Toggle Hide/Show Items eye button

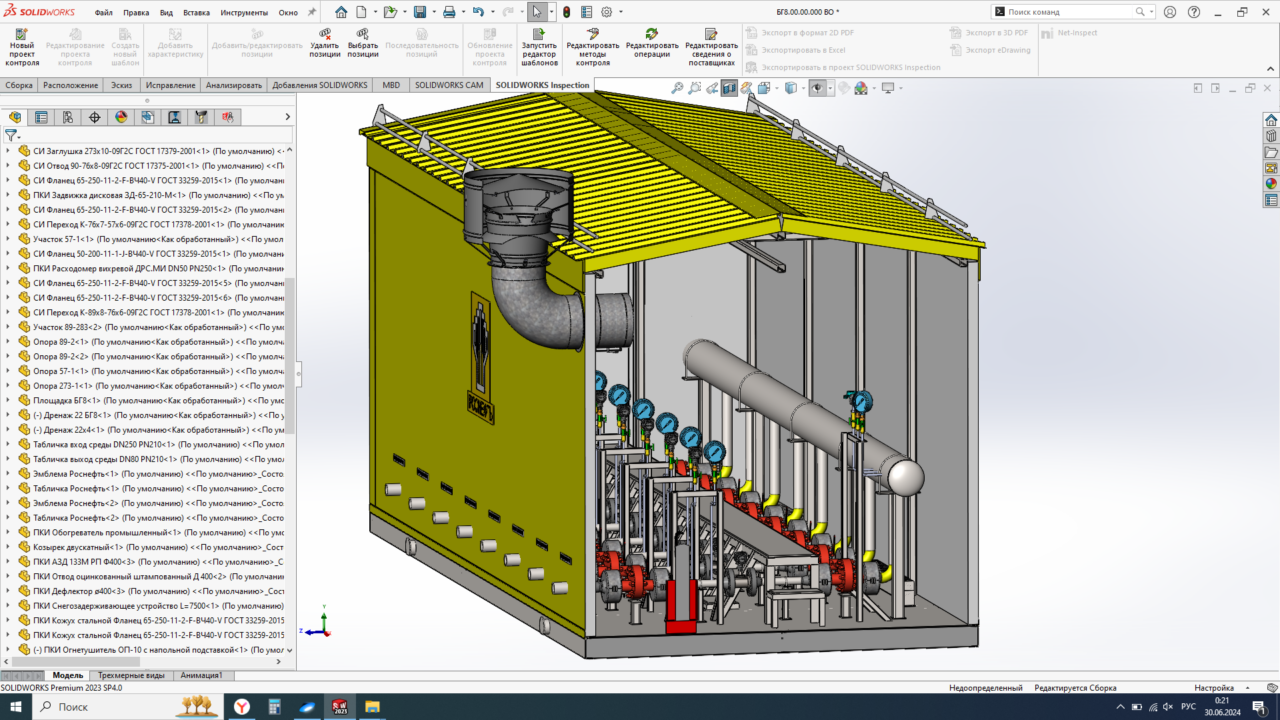point(817,88)
